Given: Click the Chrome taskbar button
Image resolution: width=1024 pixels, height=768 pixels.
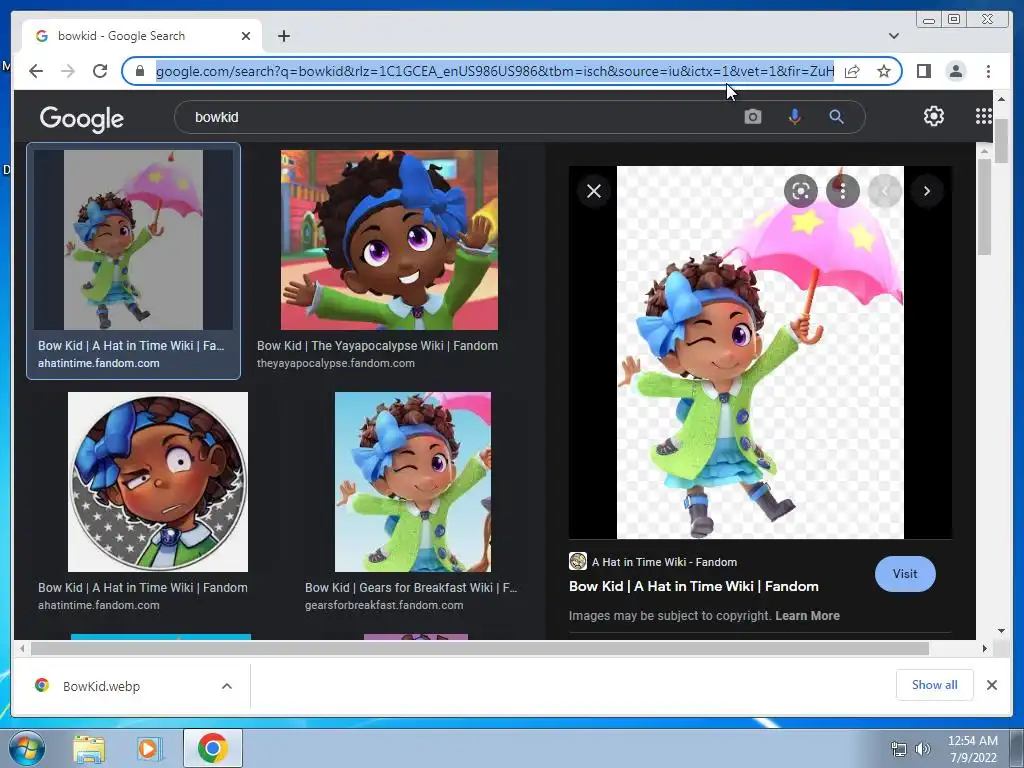Looking at the screenshot, I should pyautogui.click(x=213, y=748).
